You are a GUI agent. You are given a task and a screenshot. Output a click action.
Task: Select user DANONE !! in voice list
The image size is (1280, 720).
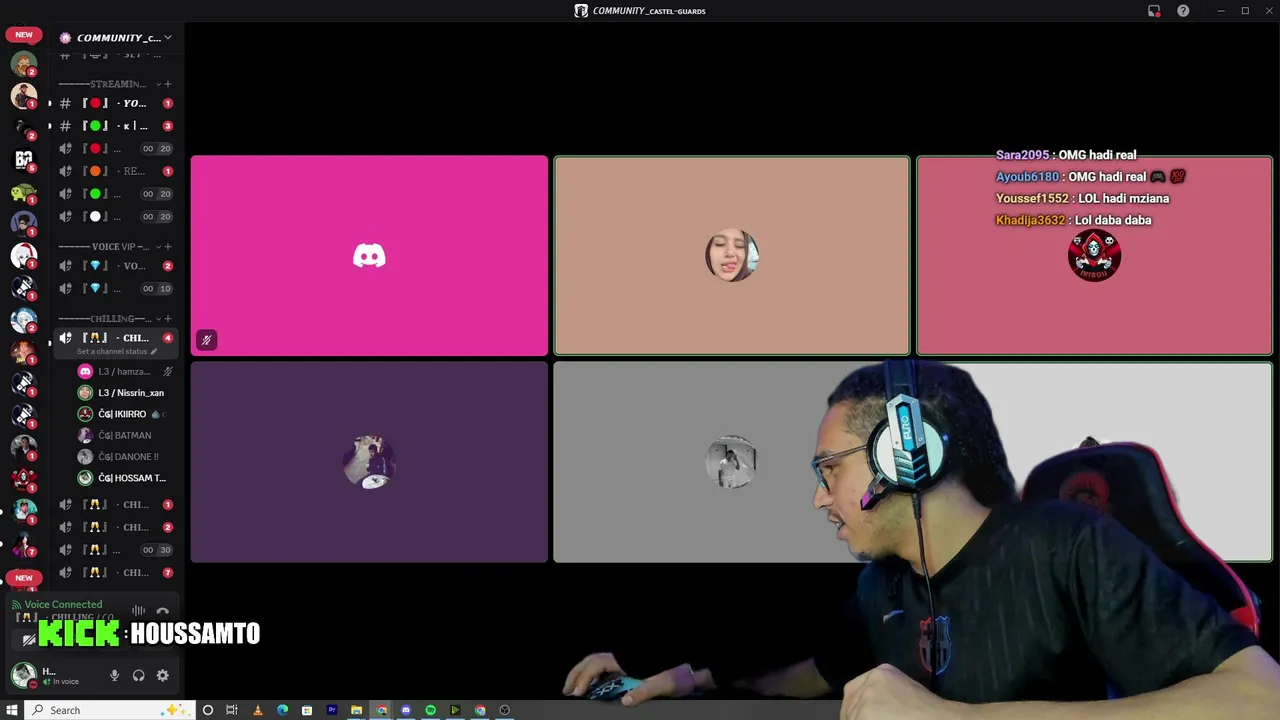pyautogui.click(x=125, y=457)
